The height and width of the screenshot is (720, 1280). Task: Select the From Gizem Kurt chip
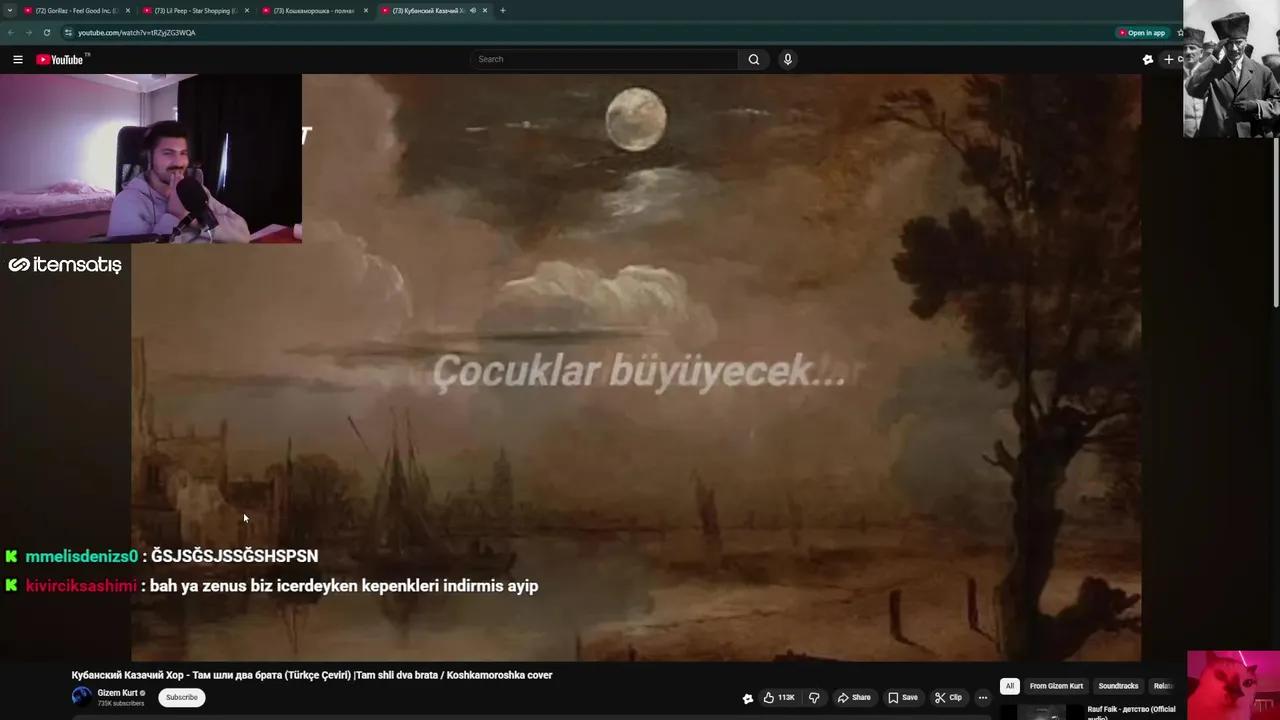(x=1056, y=686)
